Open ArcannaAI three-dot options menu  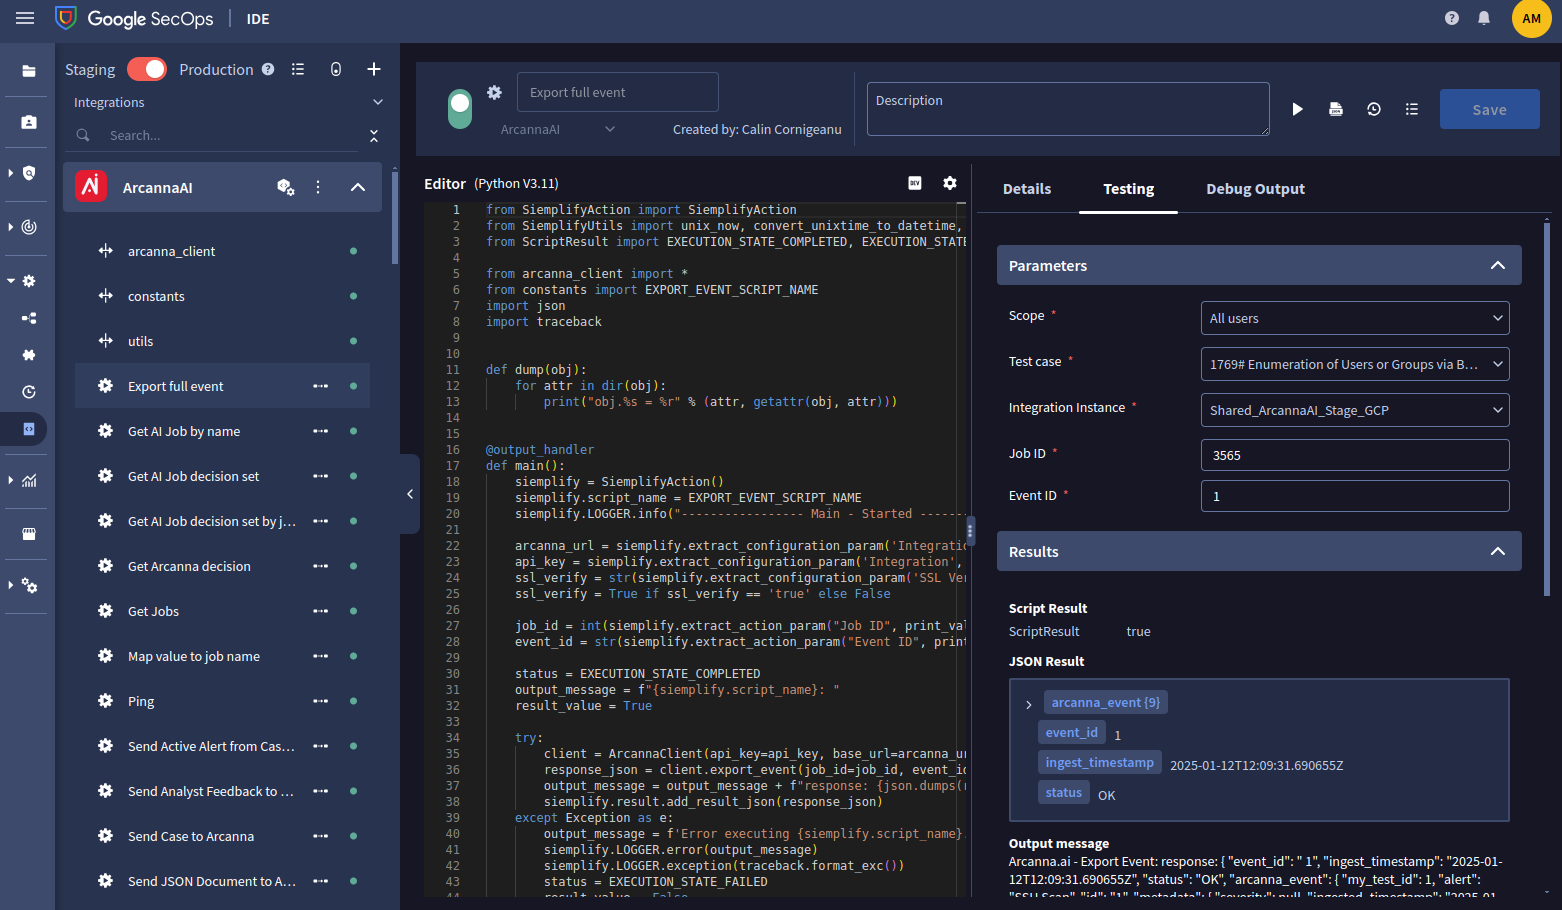click(318, 187)
